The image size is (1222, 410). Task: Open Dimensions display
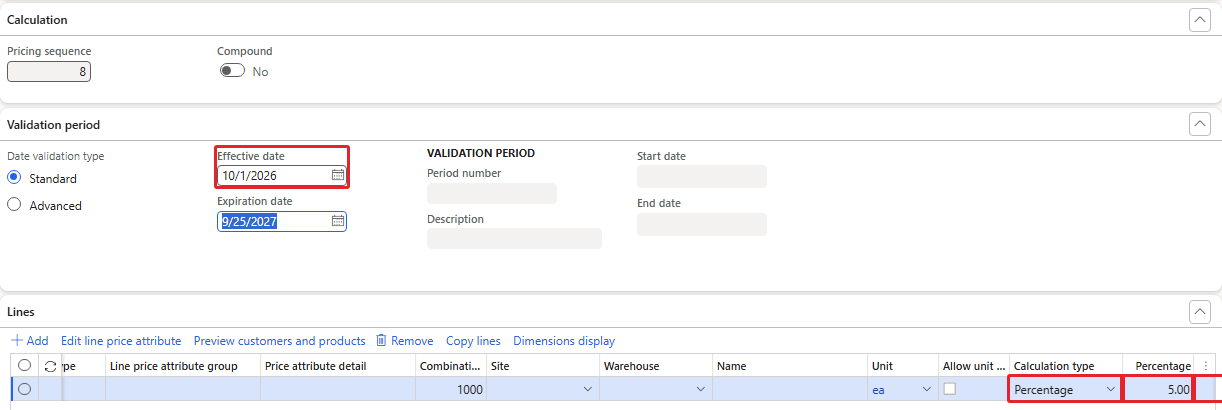coord(564,341)
